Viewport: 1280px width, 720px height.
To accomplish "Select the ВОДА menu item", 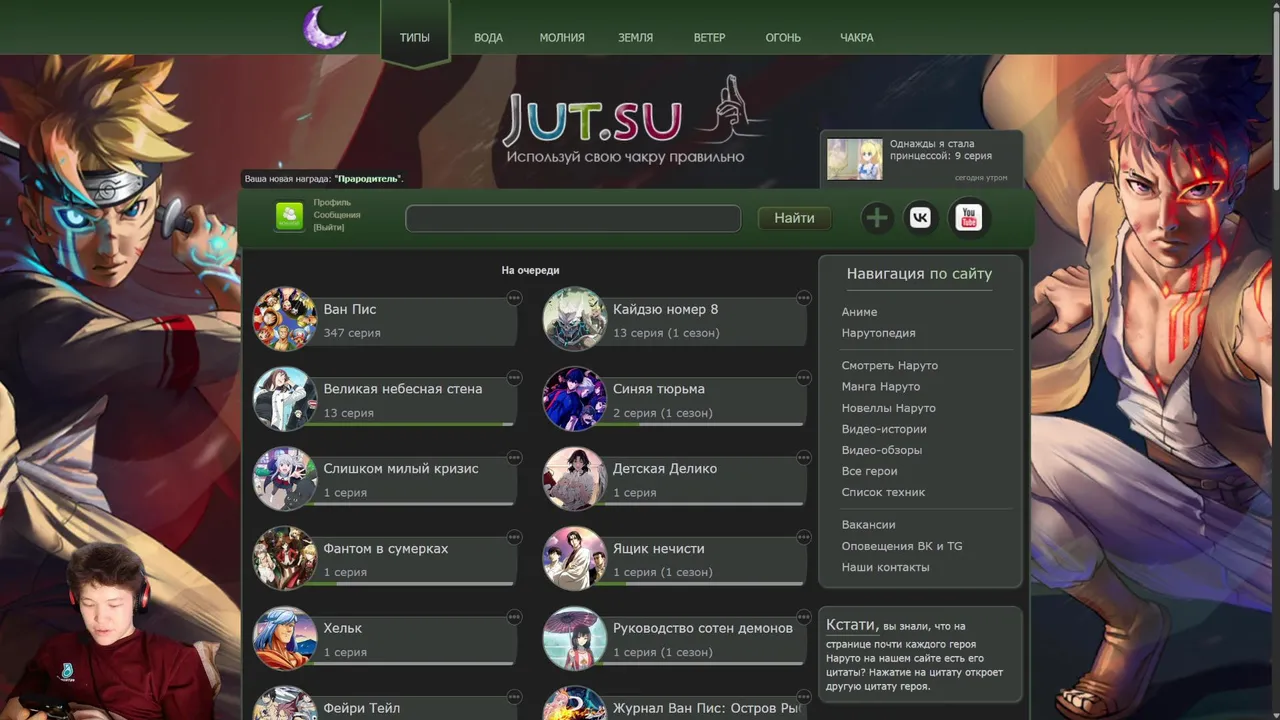I will coord(488,37).
